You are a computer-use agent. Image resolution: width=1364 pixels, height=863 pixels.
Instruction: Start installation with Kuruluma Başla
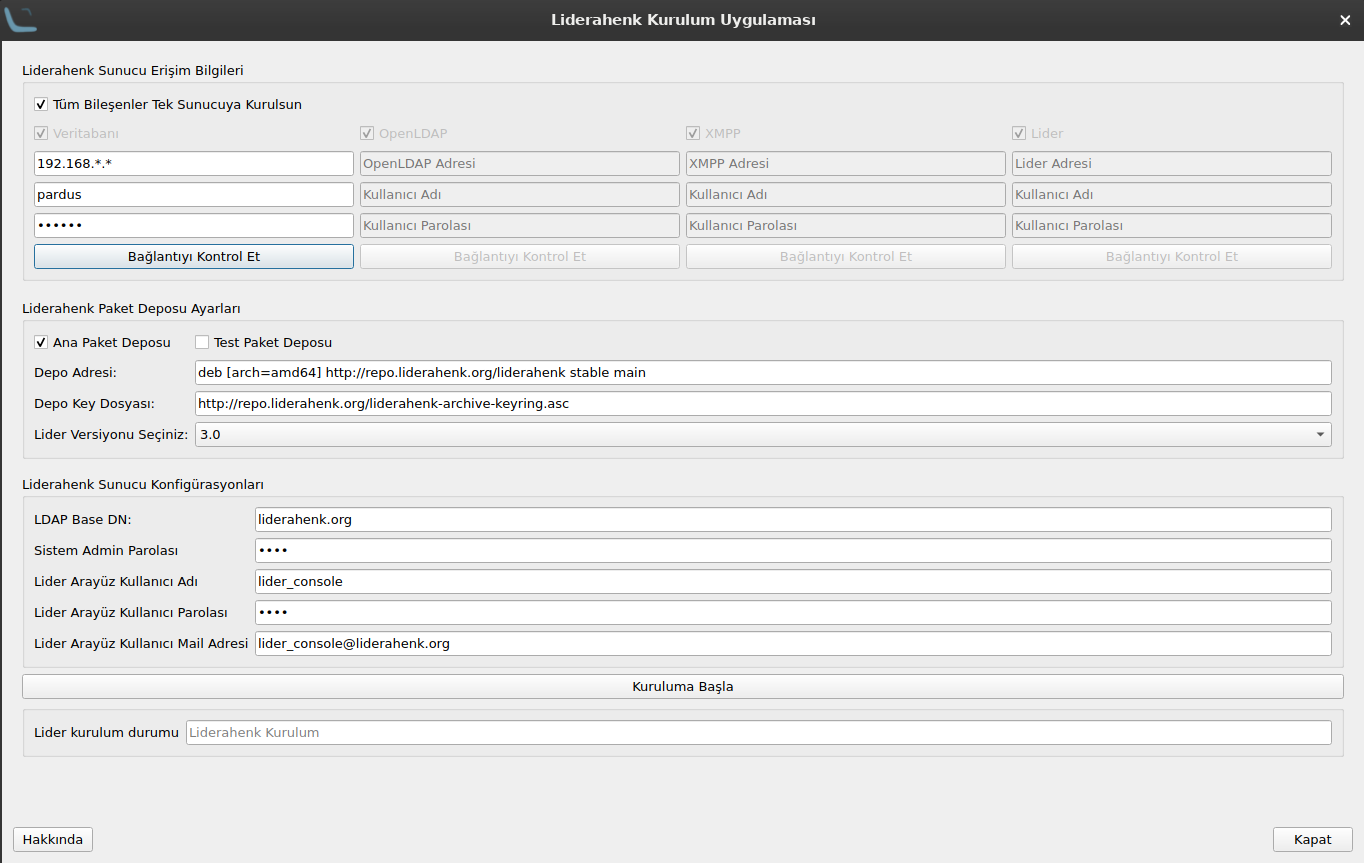coord(683,687)
